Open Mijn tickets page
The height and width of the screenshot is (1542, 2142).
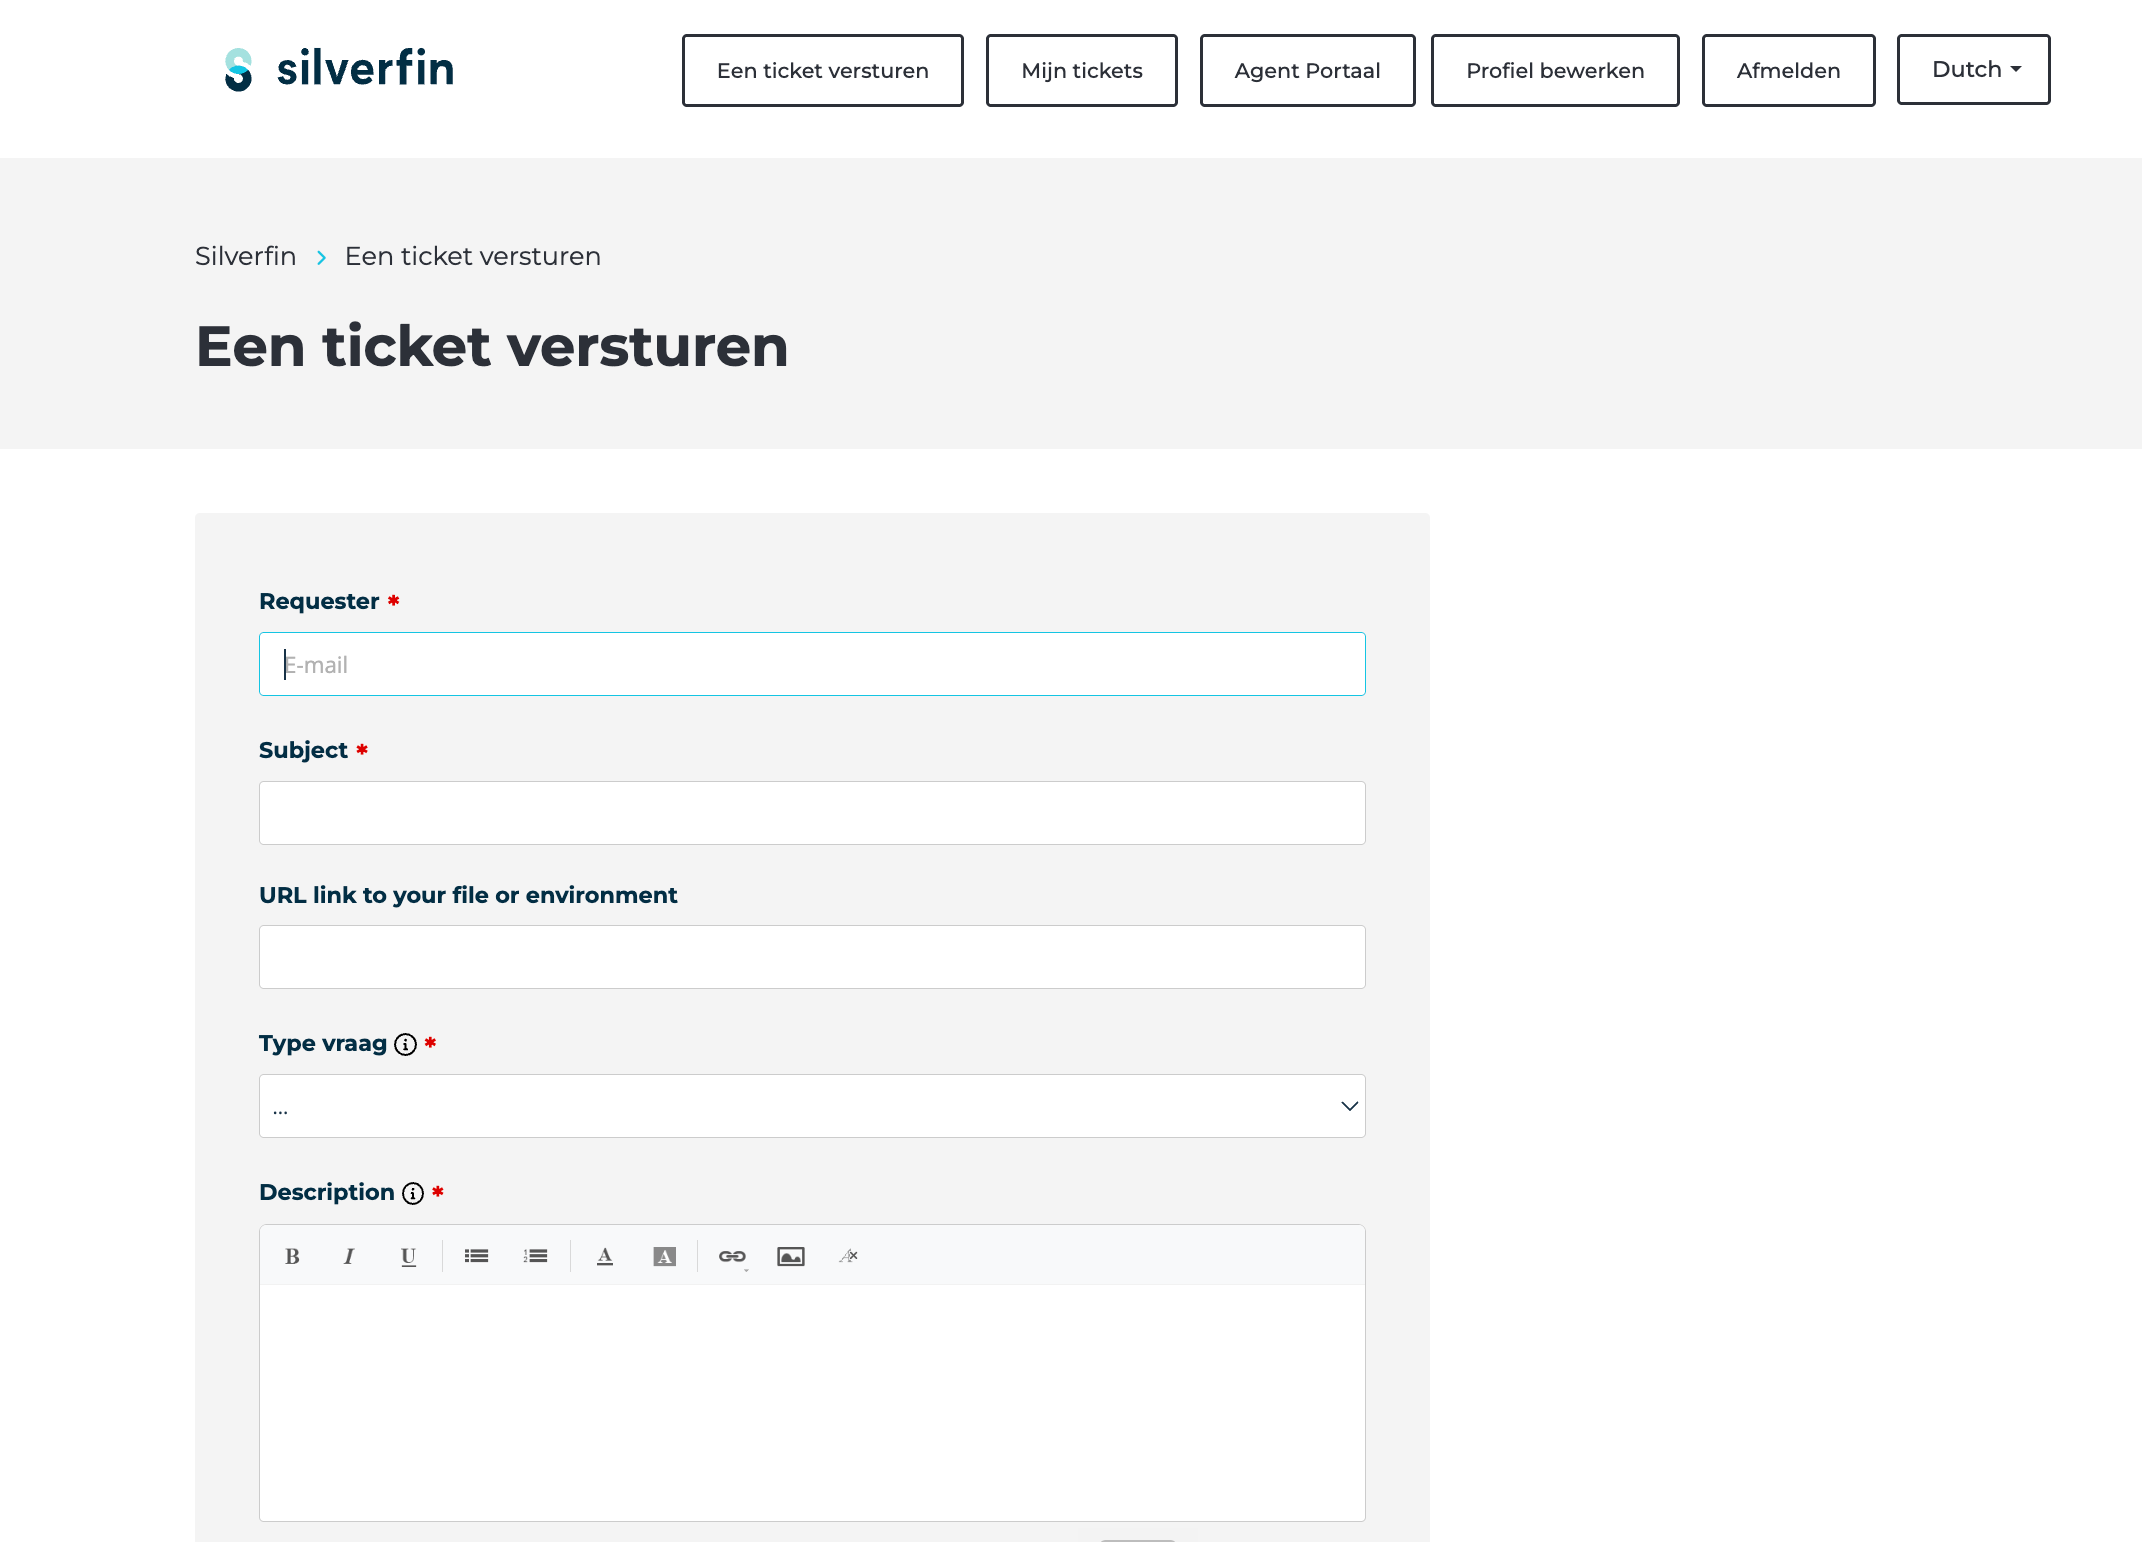[1081, 70]
